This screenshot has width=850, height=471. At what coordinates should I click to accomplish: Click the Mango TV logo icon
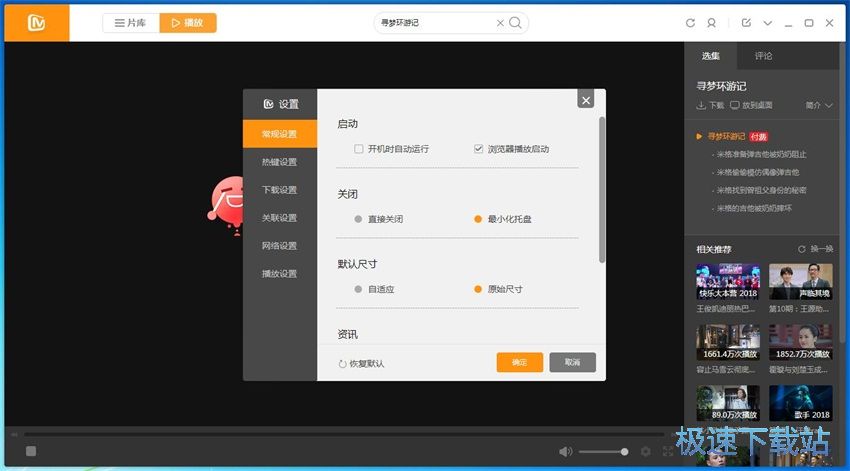tap(36, 23)
